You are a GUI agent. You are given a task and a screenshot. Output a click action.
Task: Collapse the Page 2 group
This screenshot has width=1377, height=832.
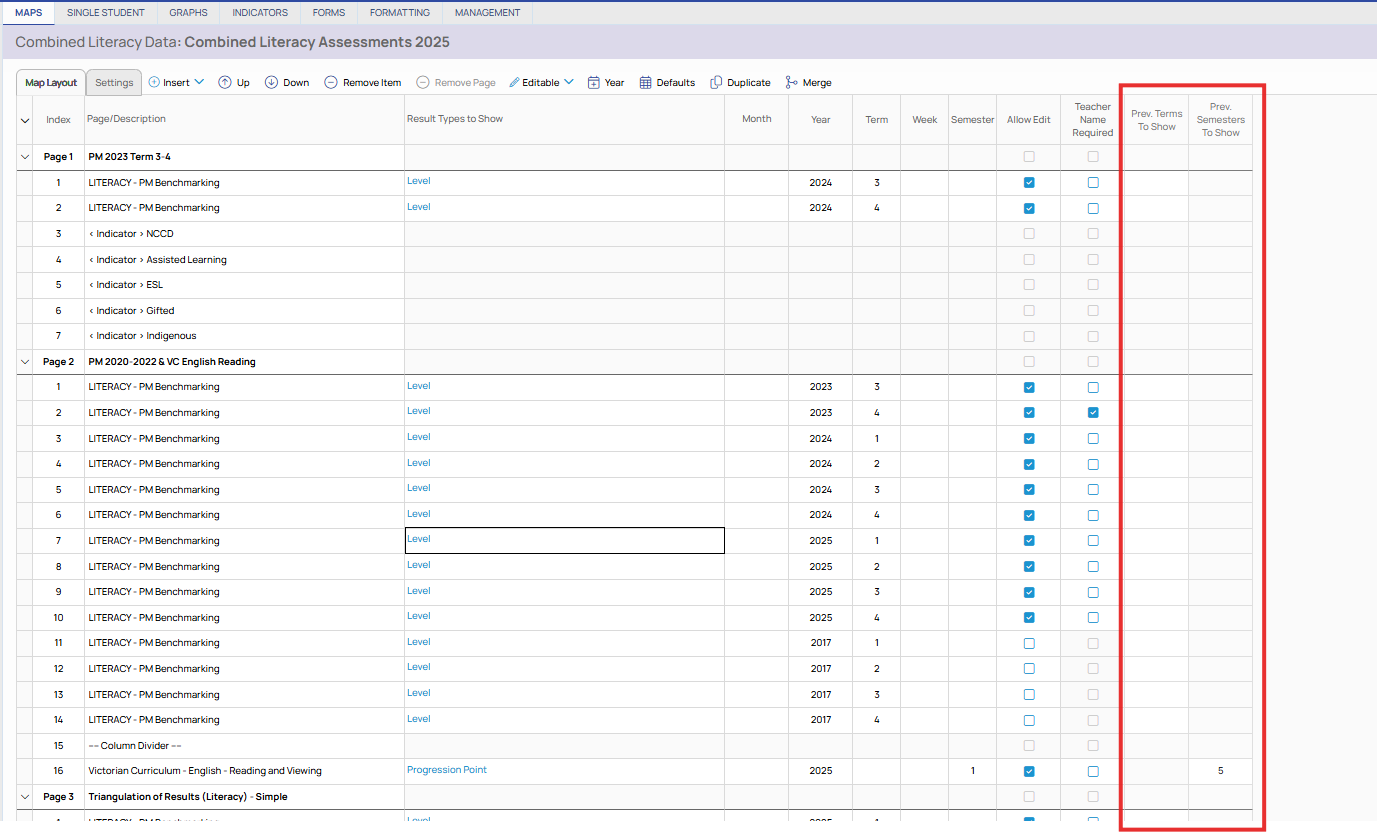[x=24, y=362]
